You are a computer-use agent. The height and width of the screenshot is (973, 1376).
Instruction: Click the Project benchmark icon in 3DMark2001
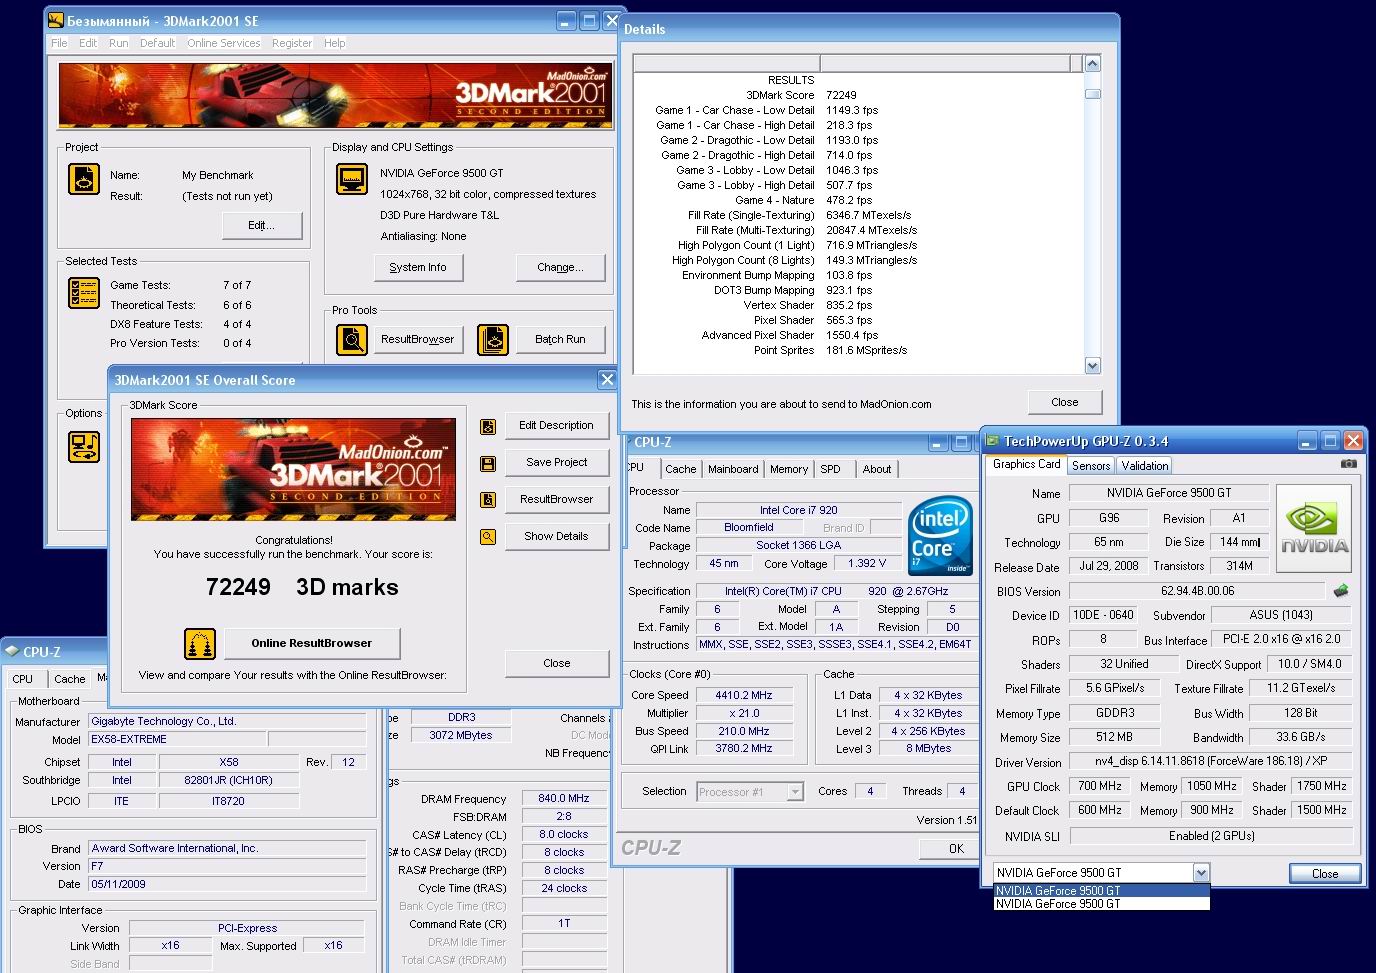(84, 179)
